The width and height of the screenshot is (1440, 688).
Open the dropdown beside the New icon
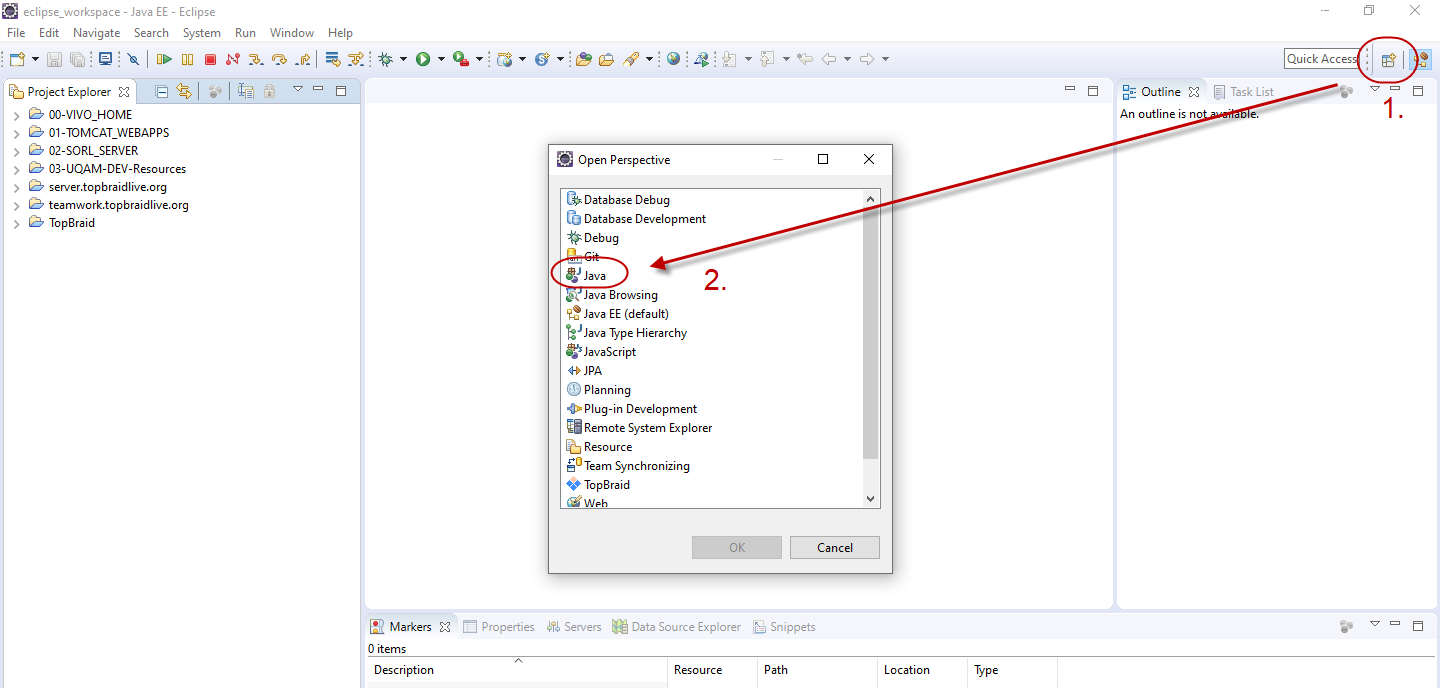[35, 59]
